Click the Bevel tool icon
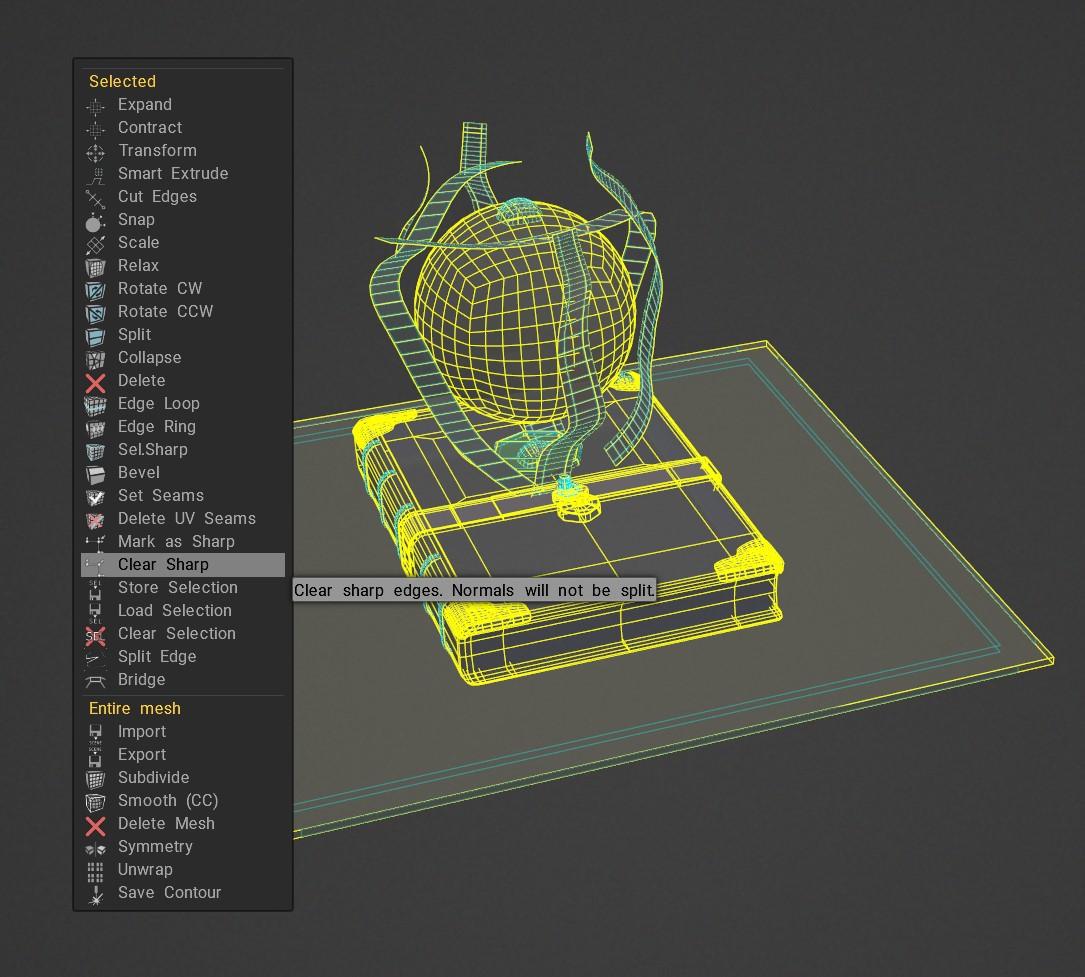This screenshot has height=977, width=1085. tap(95, 473)
